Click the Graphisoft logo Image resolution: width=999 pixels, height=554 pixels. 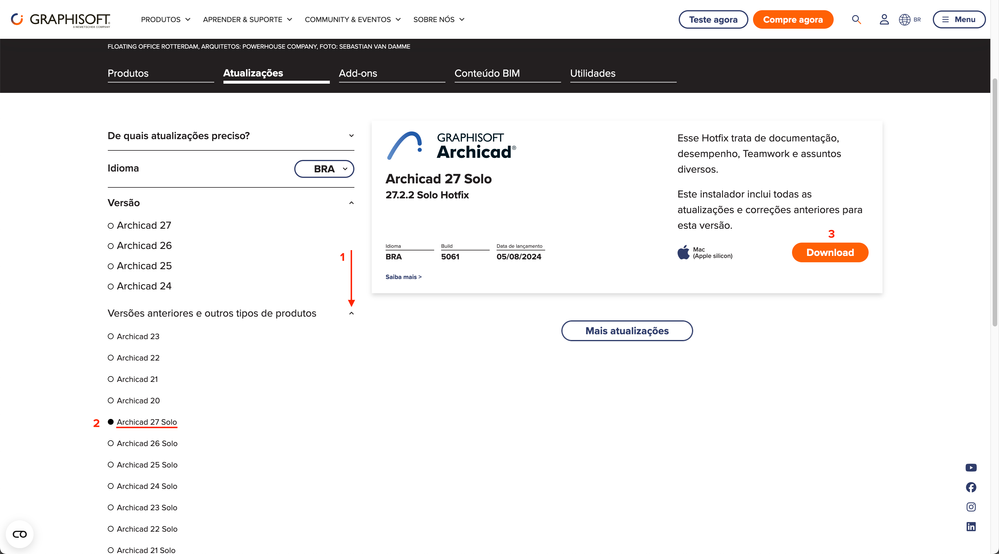(x=61, y=20)
